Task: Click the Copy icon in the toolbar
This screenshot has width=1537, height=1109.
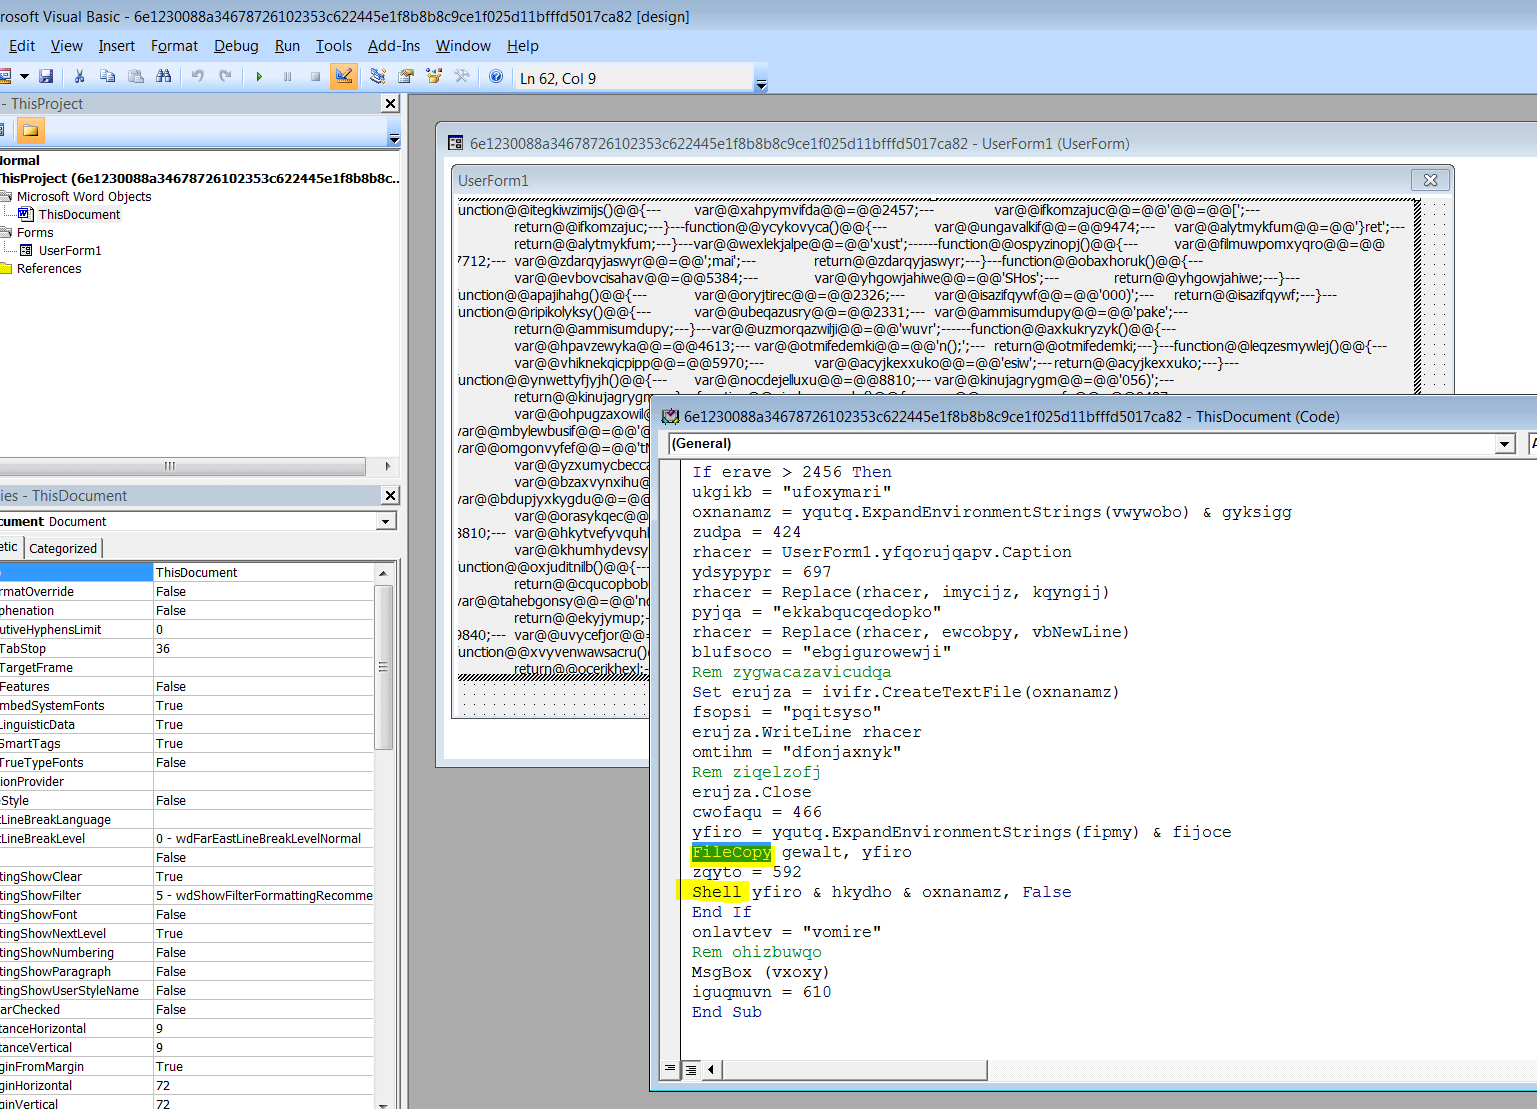Action: pos(107,76)
